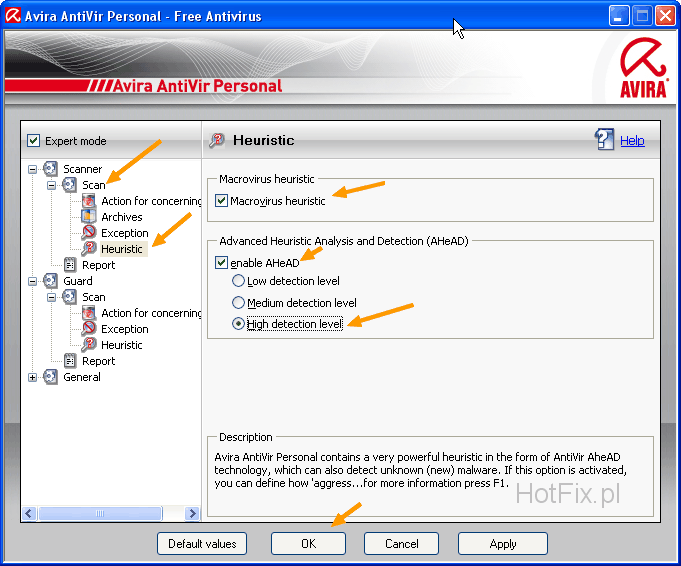Click the Guard node icon
681x566 pixels.
(x=50, y=281)
